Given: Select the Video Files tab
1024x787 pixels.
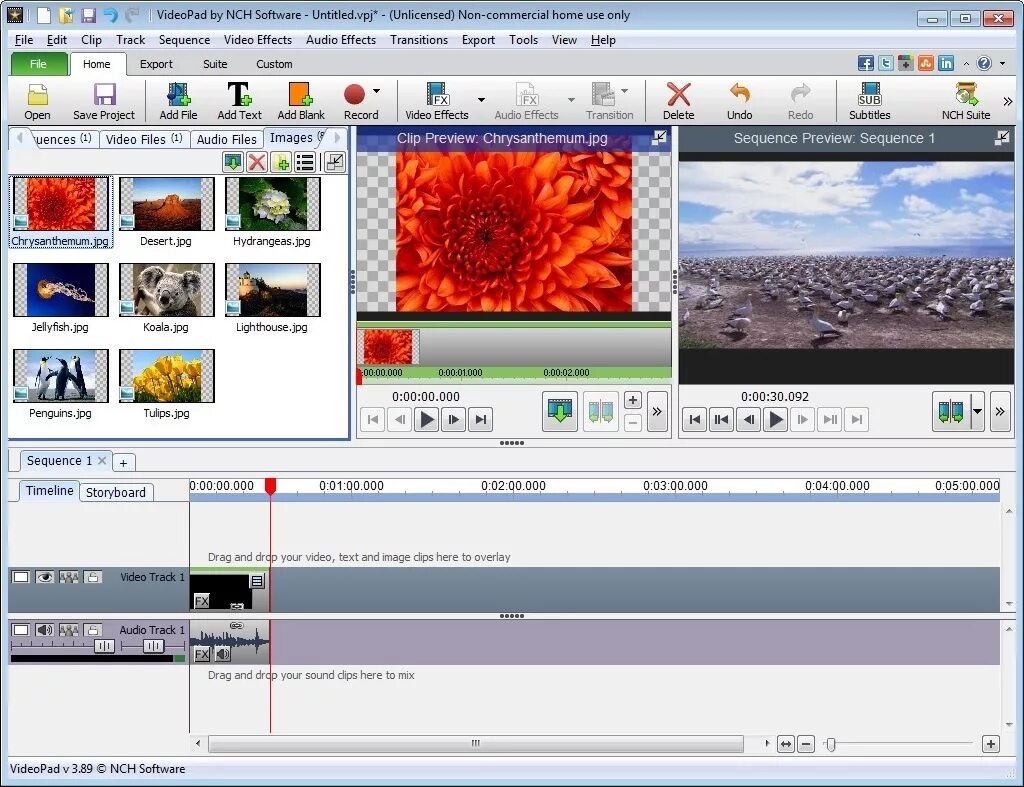Looking at the screenshot, I should 144,139.
